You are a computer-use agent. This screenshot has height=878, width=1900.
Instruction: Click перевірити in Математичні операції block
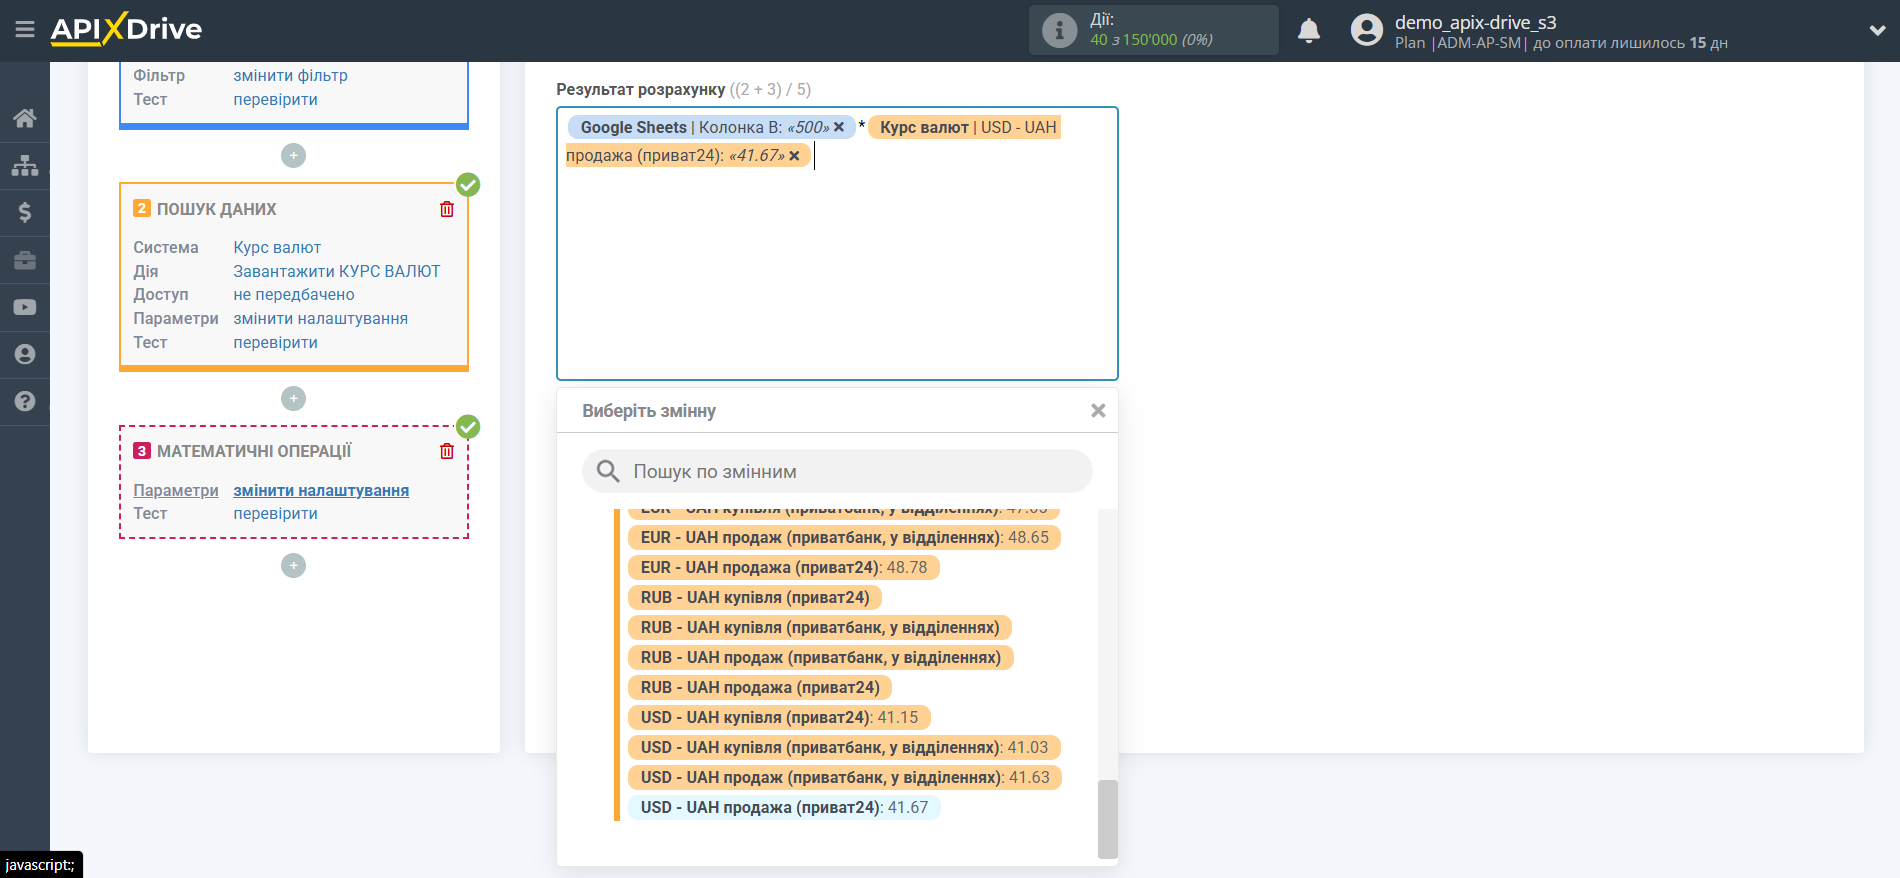[x=276, y=513]
